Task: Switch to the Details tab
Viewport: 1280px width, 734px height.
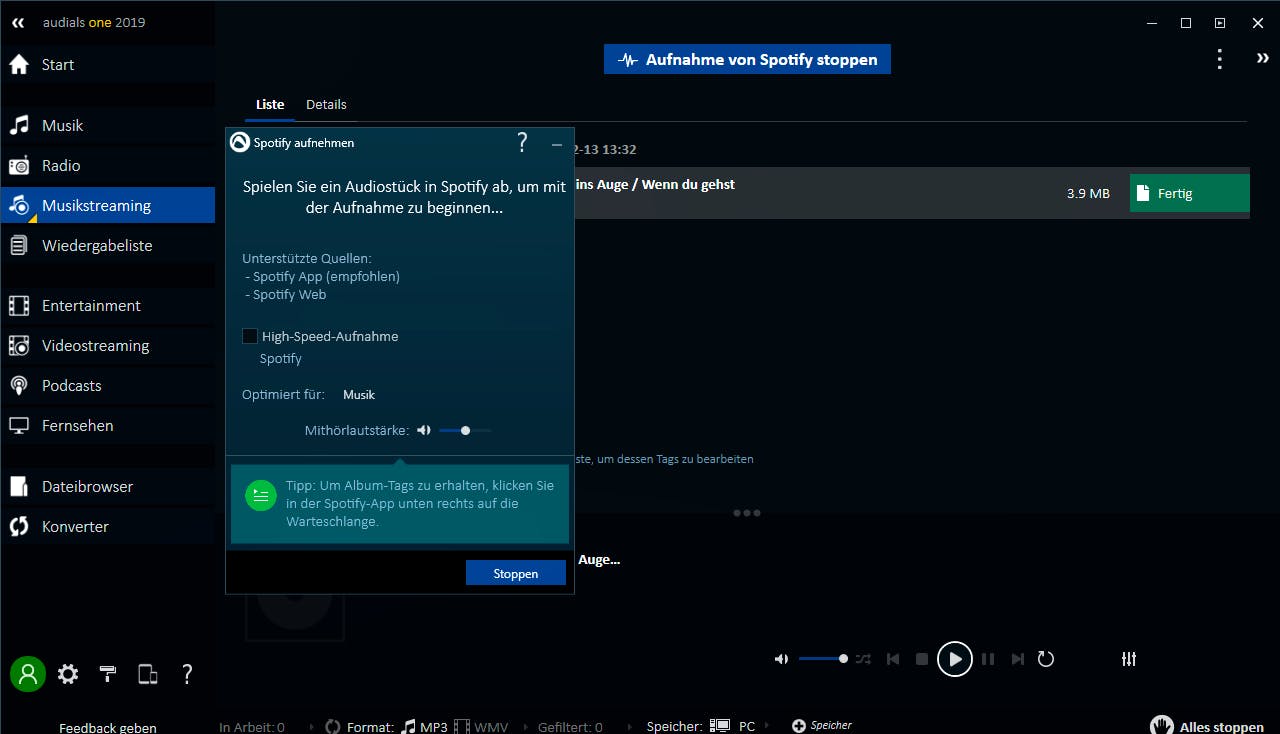Action: tap(326, 104)
